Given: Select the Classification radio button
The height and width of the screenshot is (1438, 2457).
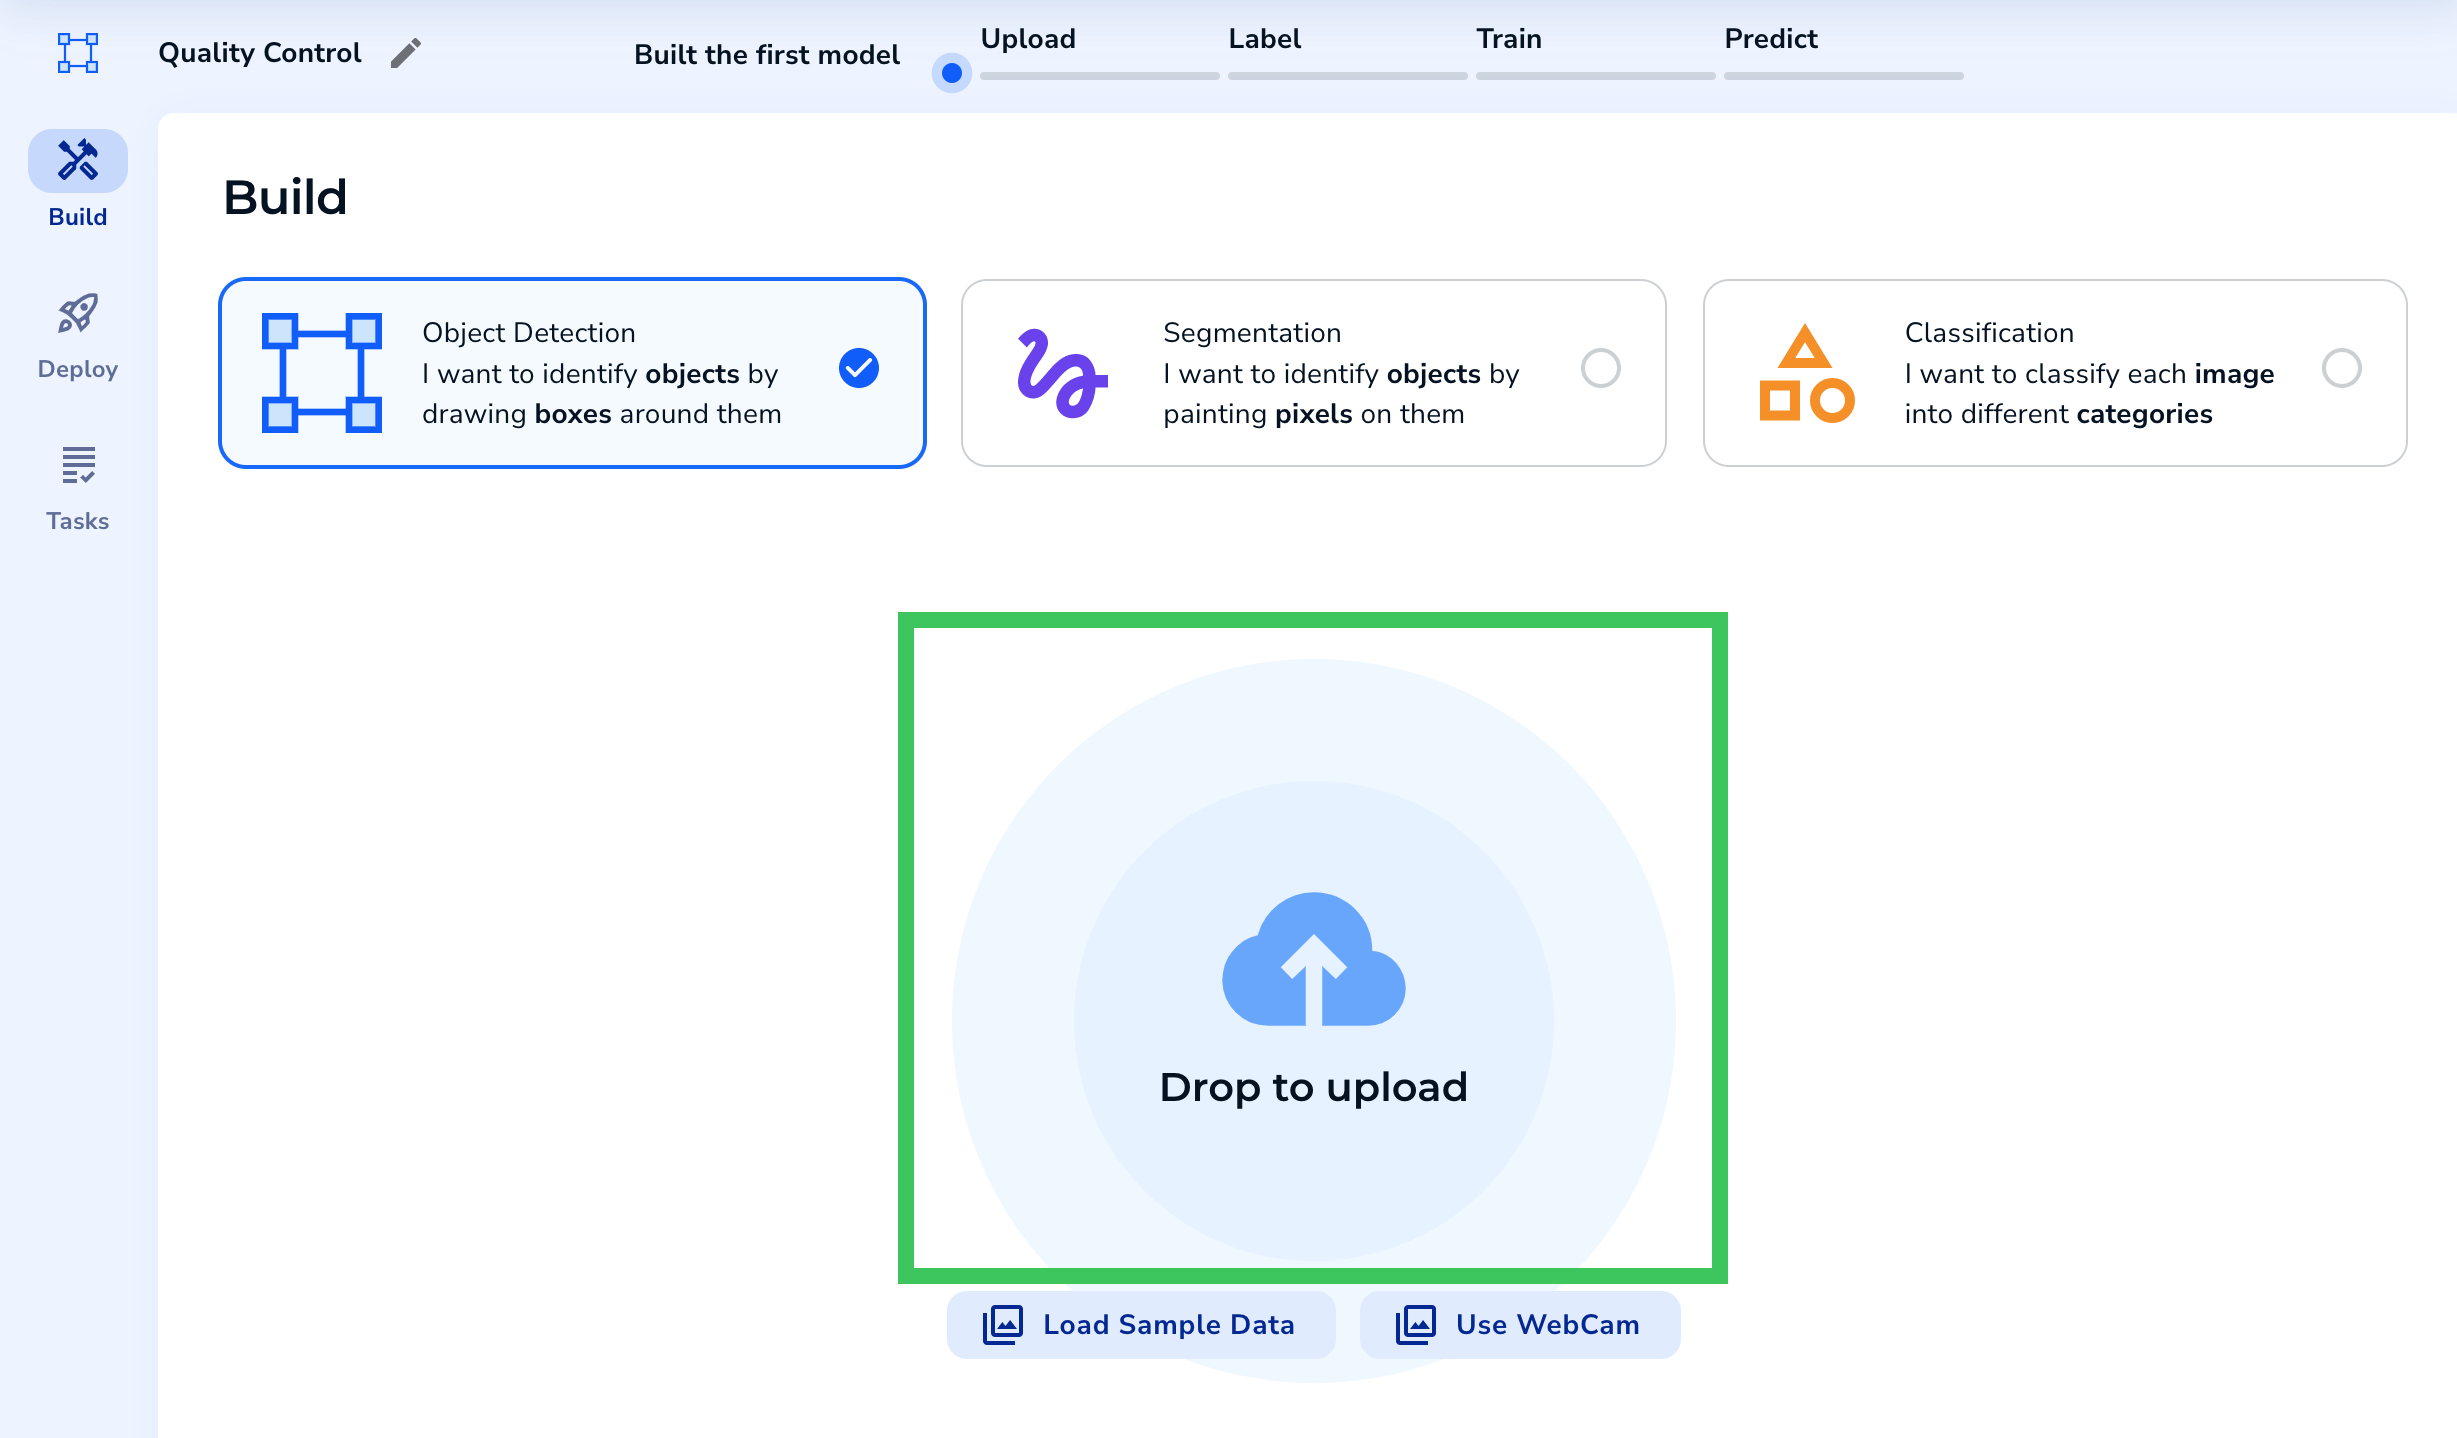Looking at the screenshot, I should [x=2341, y=369].
